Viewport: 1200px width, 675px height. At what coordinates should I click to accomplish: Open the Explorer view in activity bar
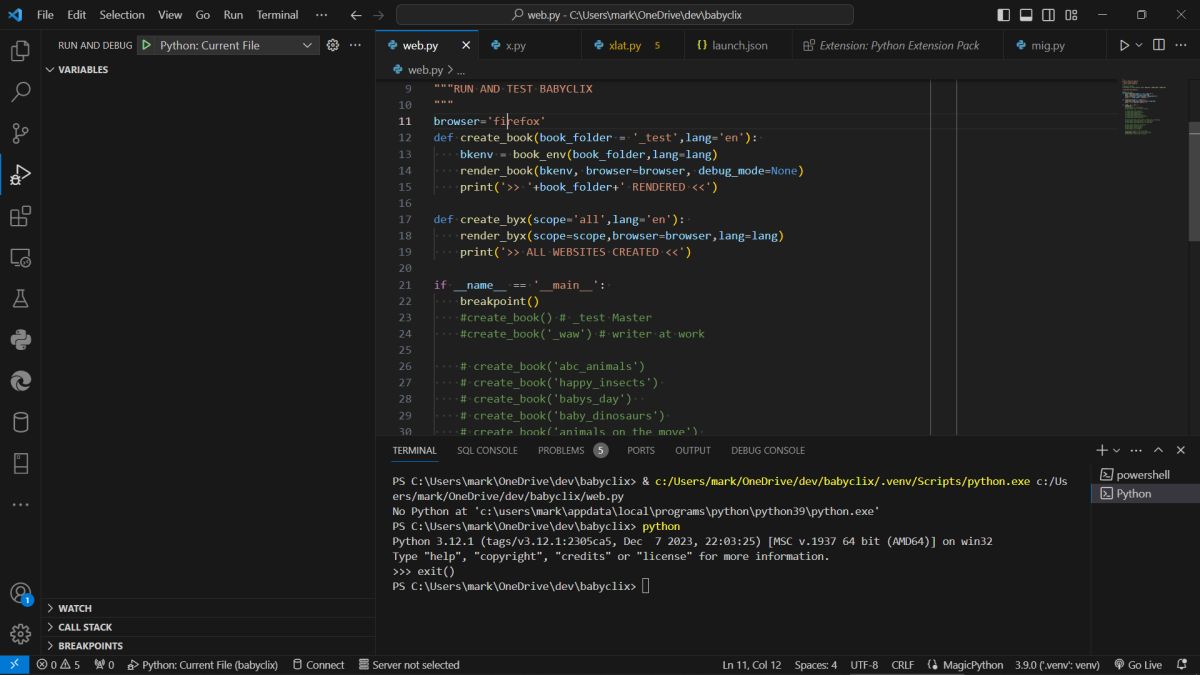pos(20,51)
